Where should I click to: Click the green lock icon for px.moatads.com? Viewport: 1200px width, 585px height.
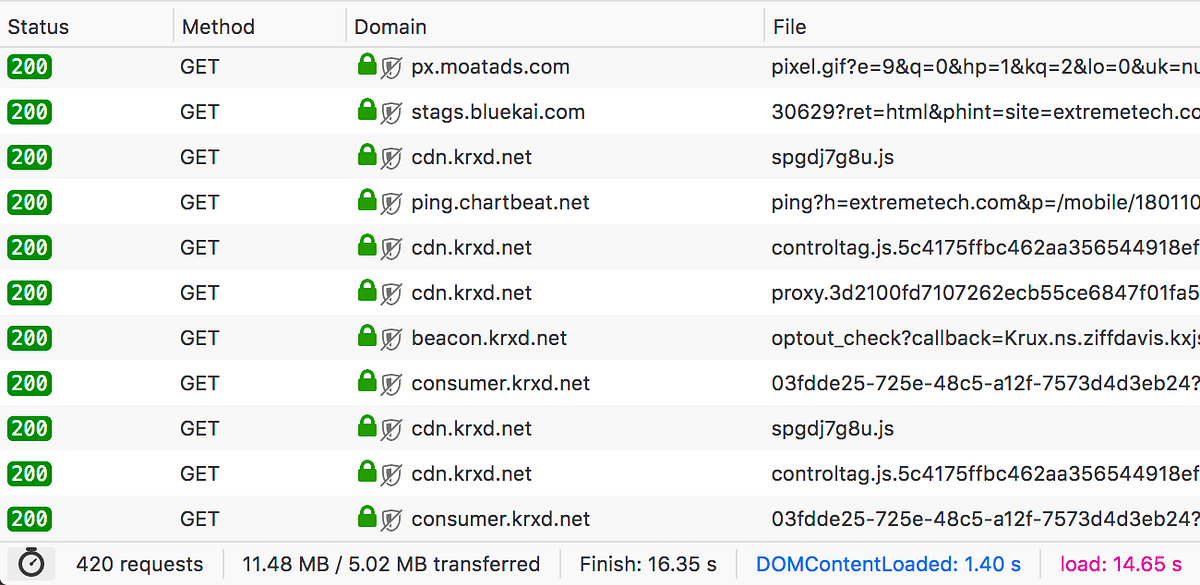[367, 66]
